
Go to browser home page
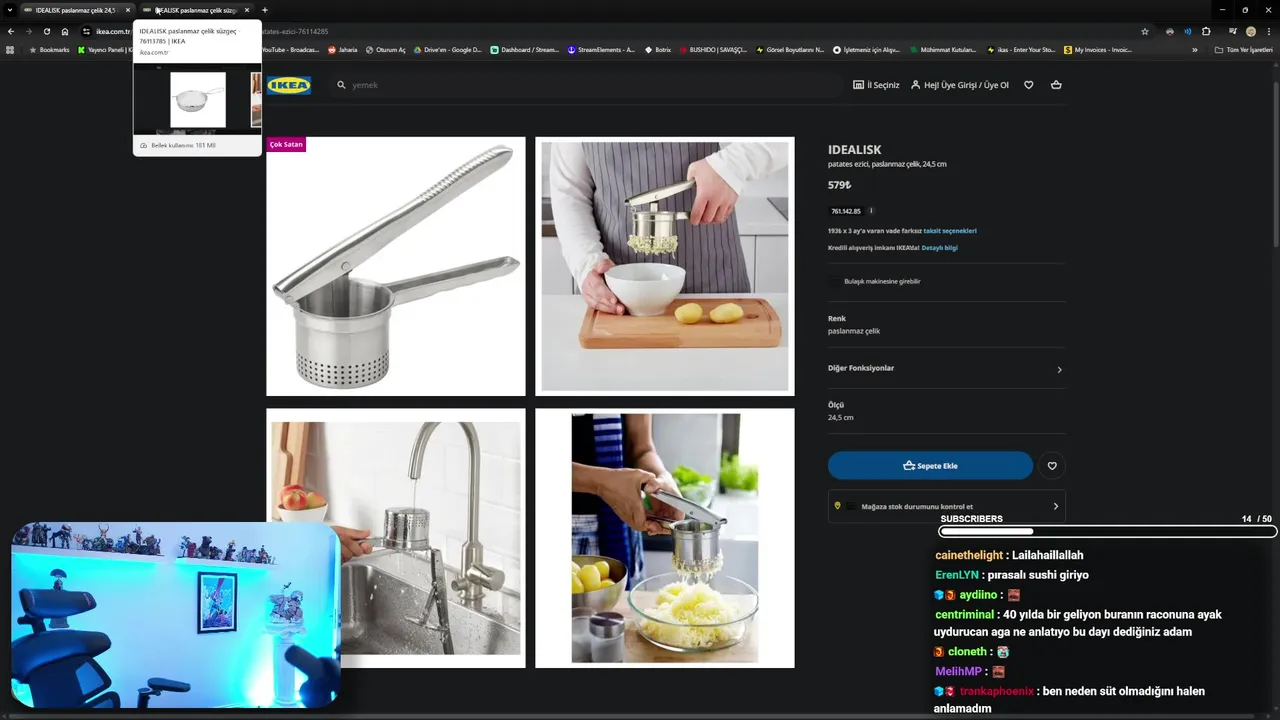tap(65, 31)
